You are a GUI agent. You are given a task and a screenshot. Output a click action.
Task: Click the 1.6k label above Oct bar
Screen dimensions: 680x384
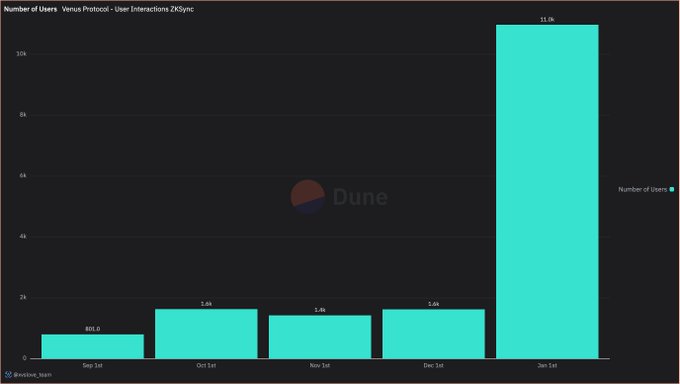point(206,304)
